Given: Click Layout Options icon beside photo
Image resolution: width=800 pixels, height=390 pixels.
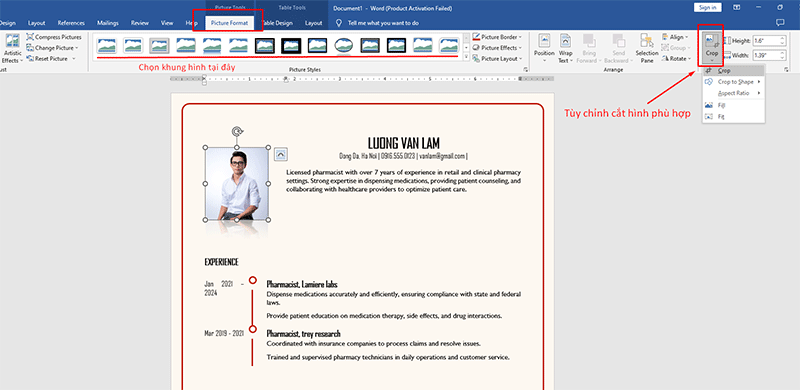Looking at the screenshot, I should click(281, 154).
